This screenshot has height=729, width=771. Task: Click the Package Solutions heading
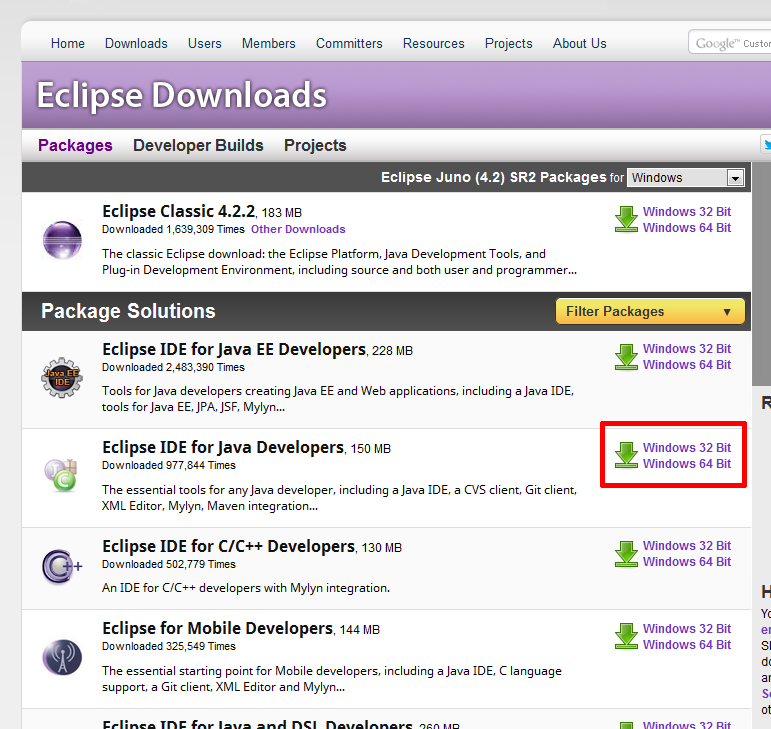[128, 311]
